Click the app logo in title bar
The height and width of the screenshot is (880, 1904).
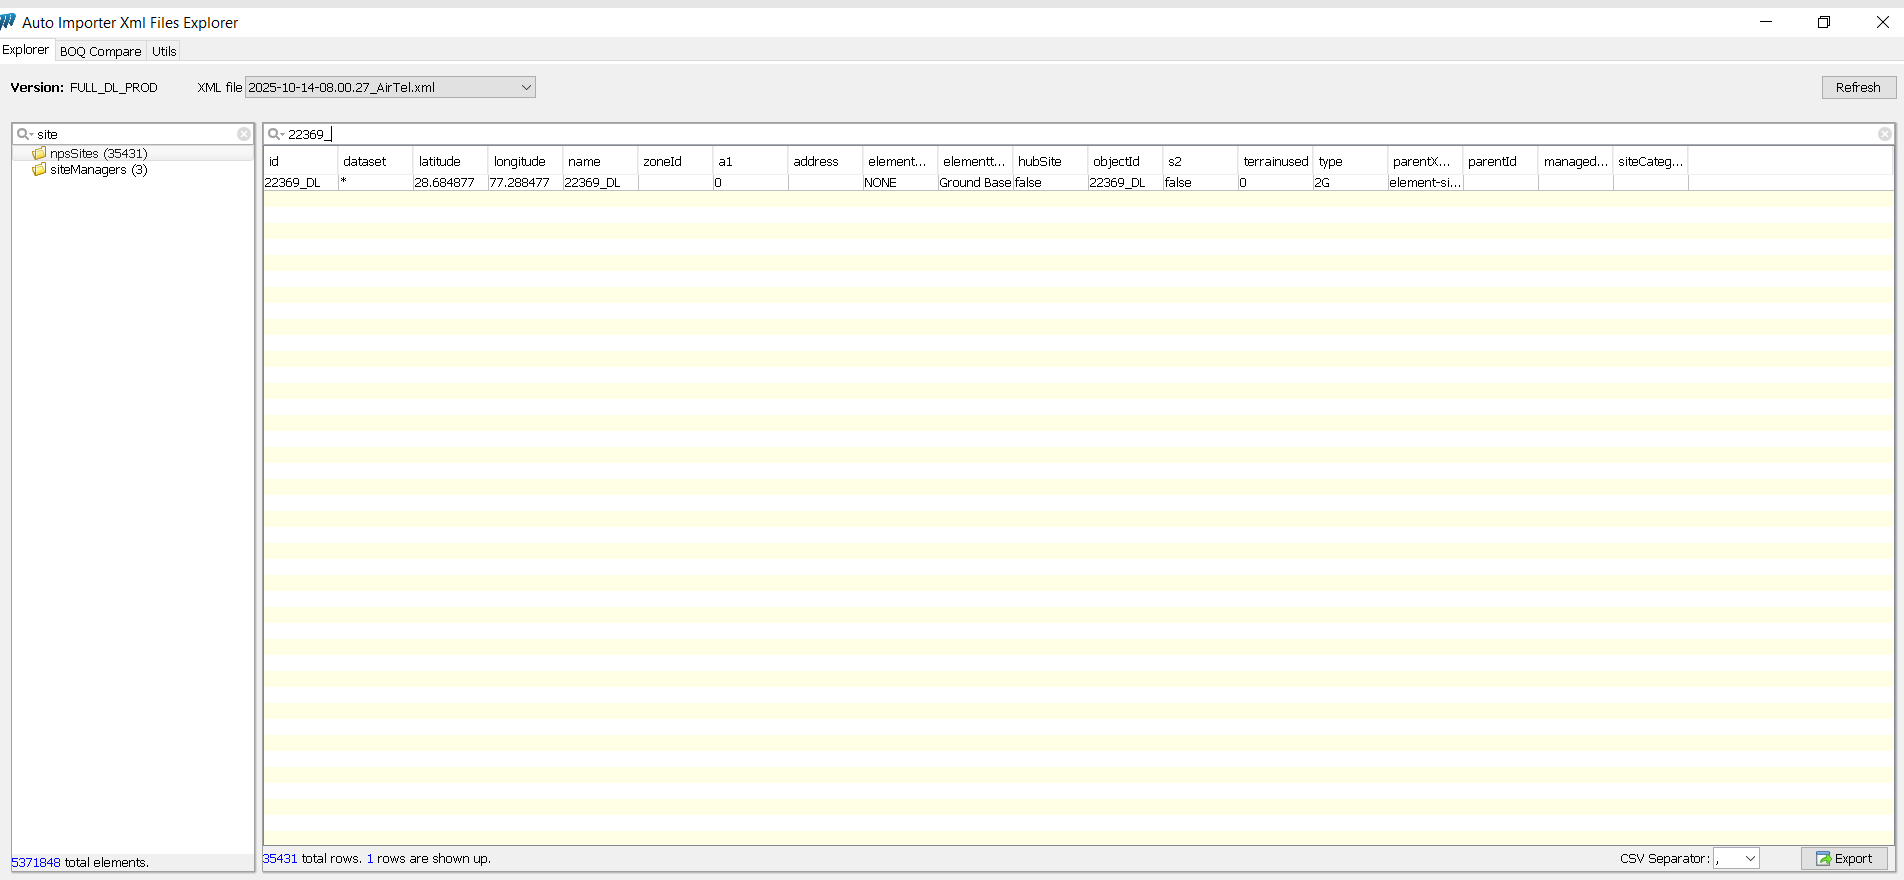pos(9,22)
